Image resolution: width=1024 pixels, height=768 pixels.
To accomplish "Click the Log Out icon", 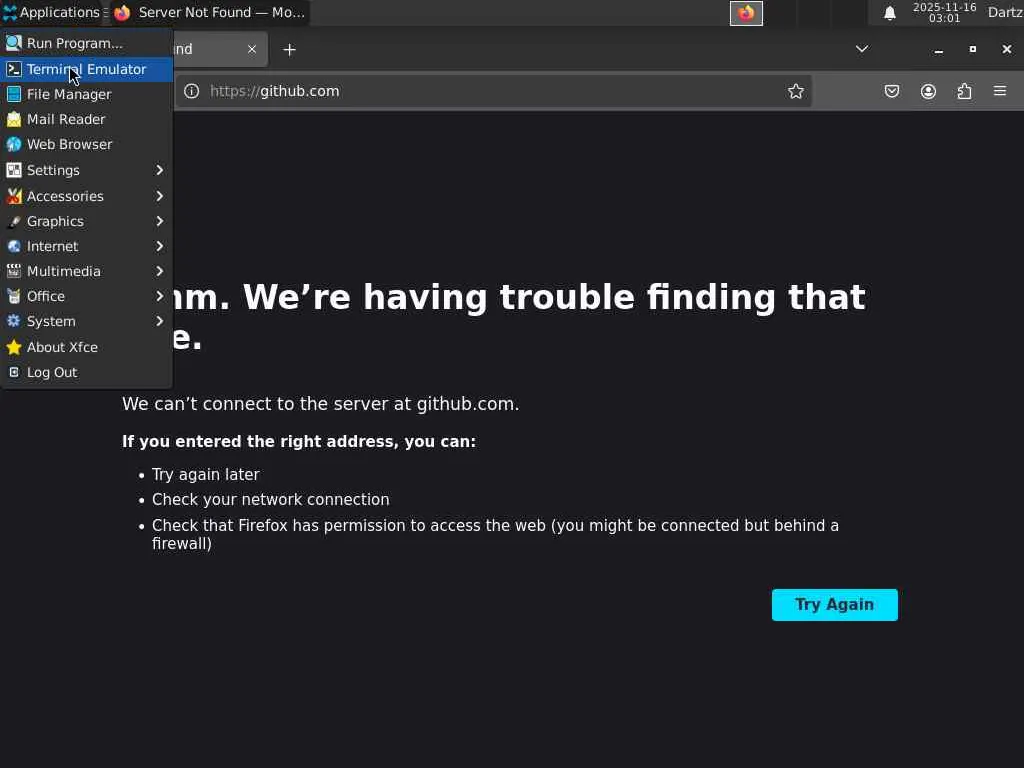I will coord(14,372).
